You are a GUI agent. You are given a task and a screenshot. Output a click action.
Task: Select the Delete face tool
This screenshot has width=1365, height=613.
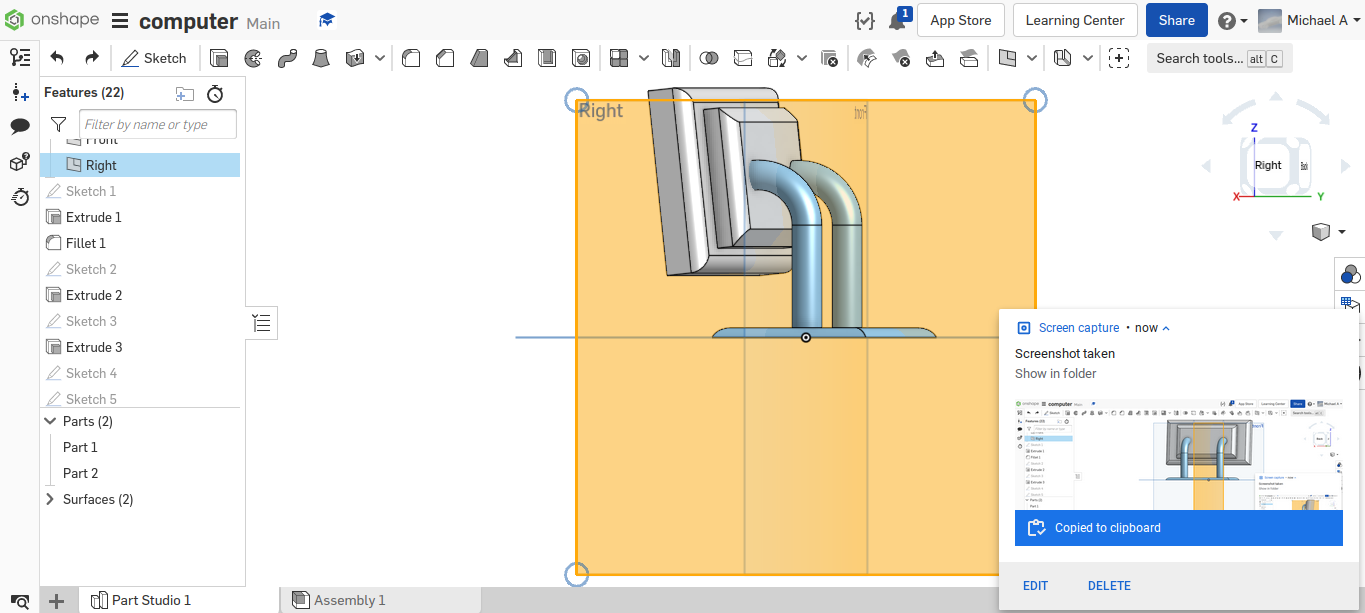[x=901, y=58]
